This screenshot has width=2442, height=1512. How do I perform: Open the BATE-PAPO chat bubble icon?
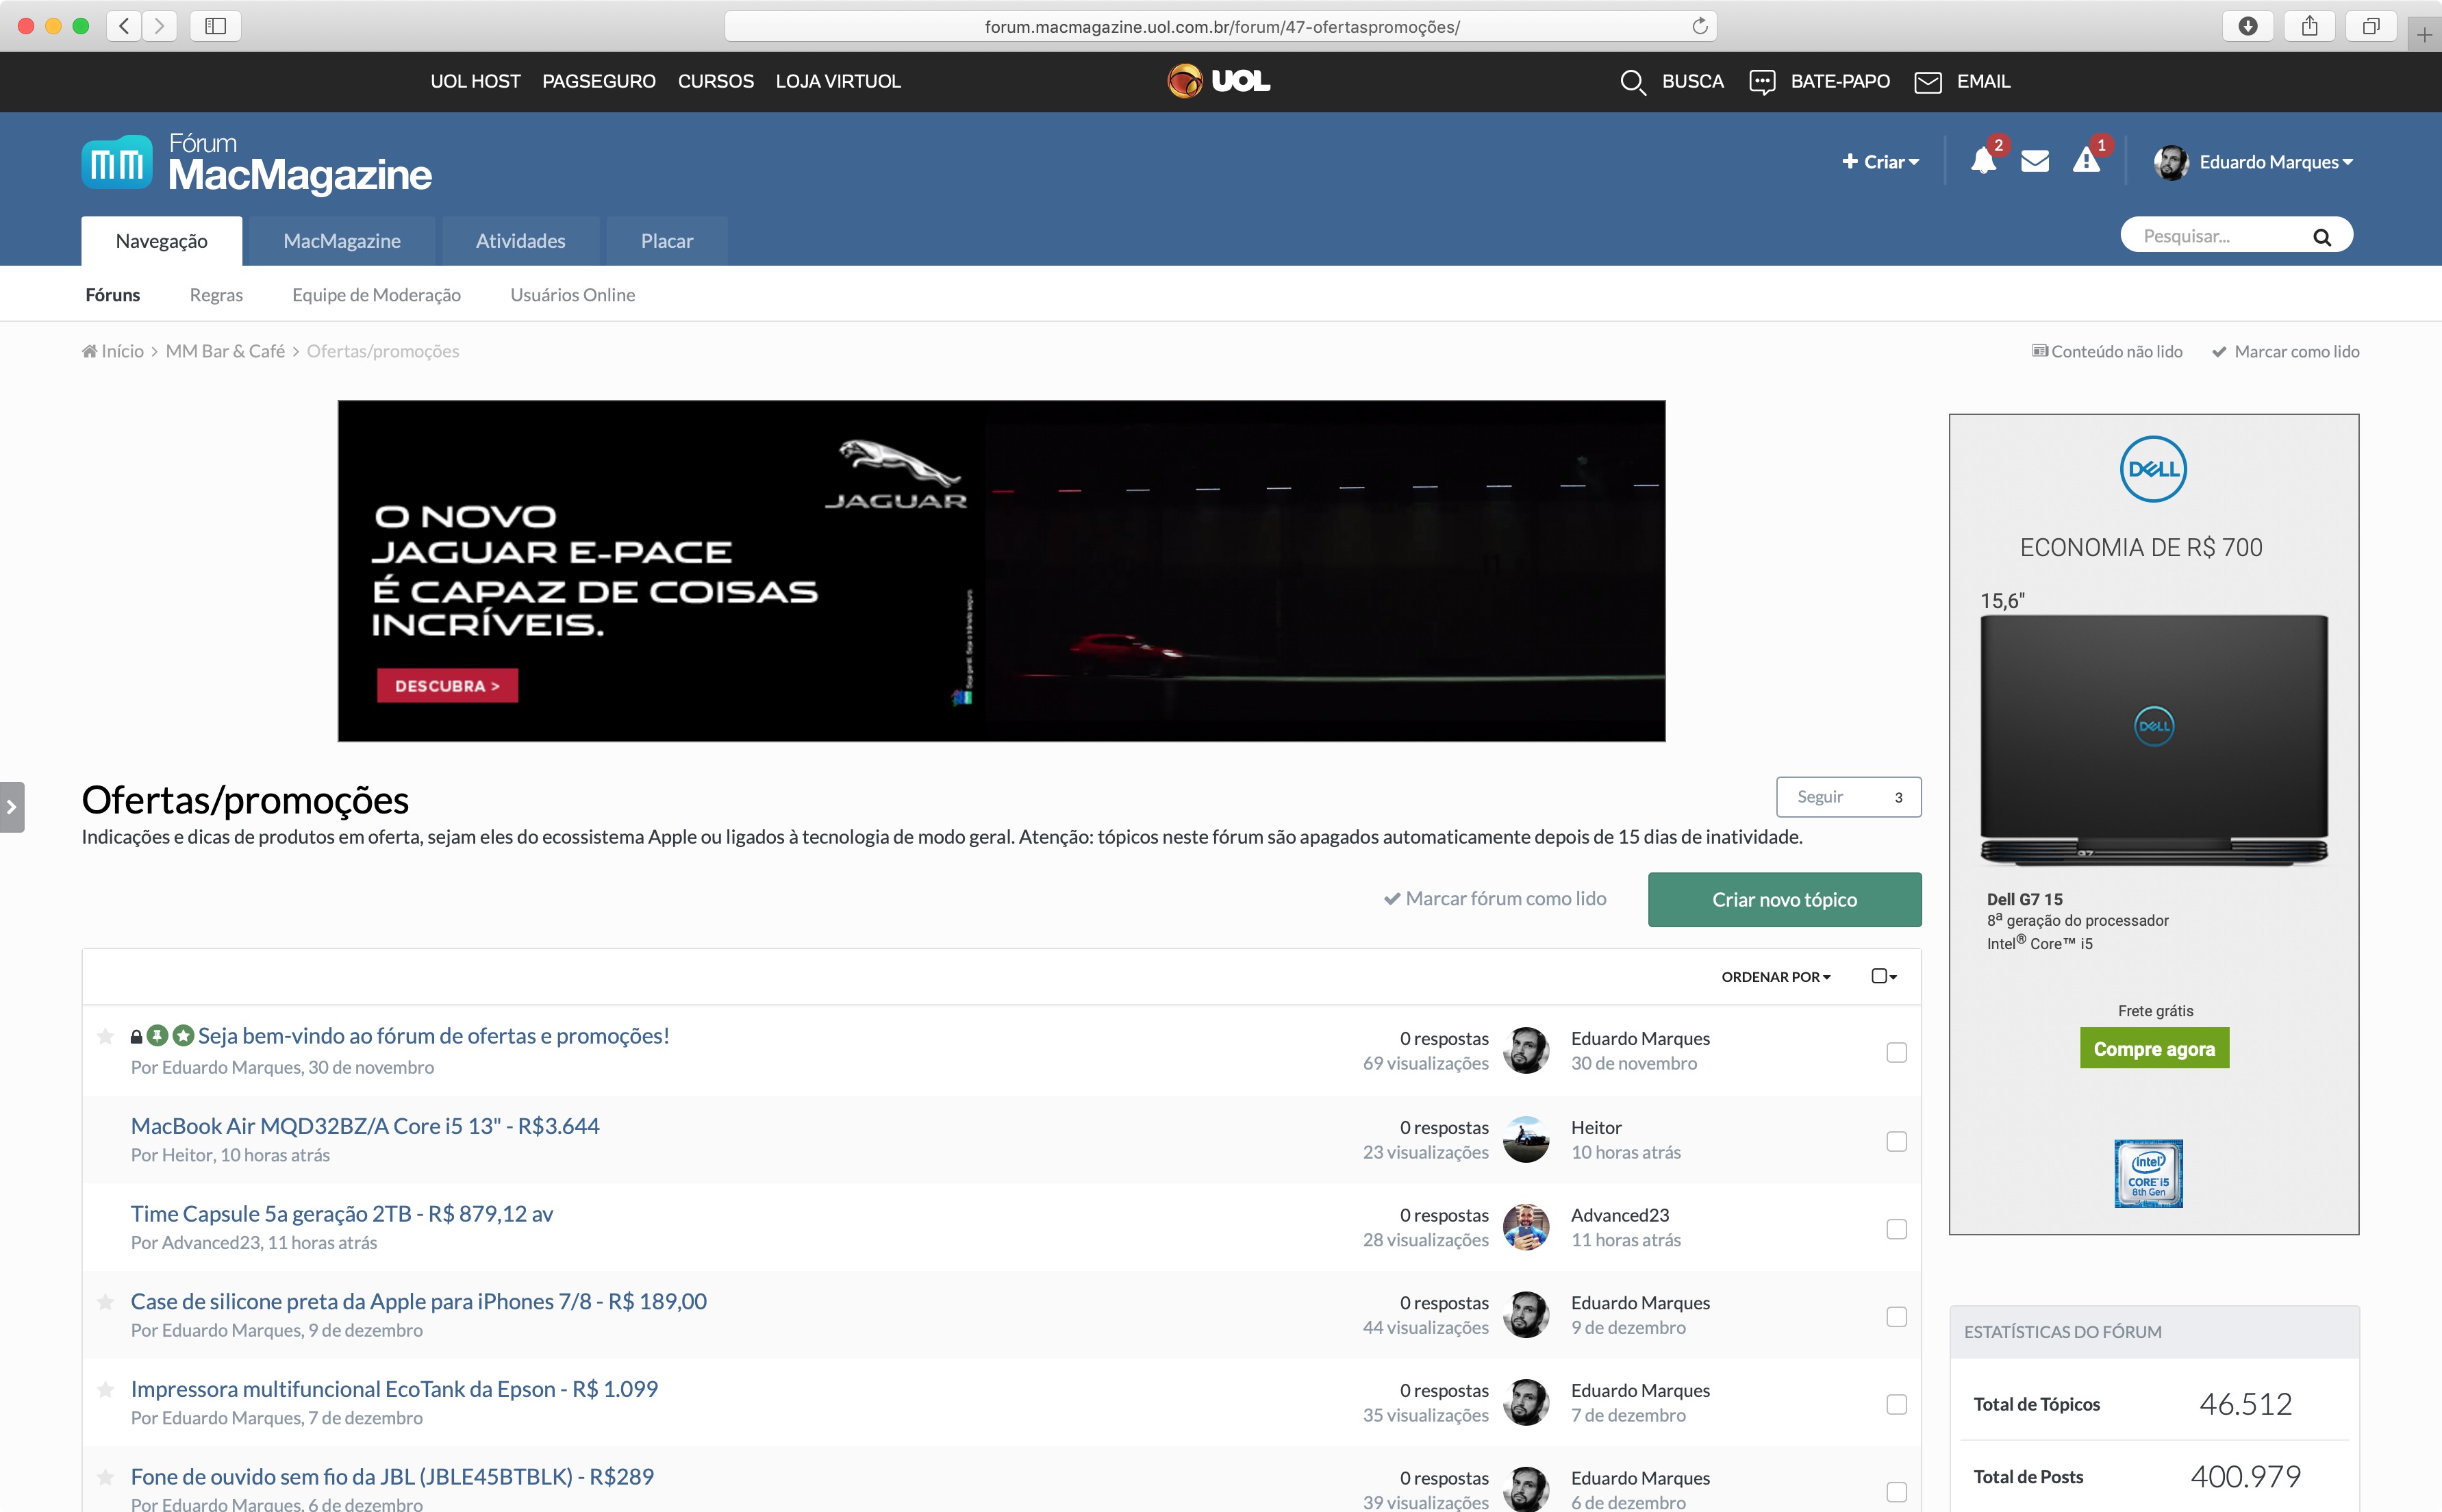1762,82
